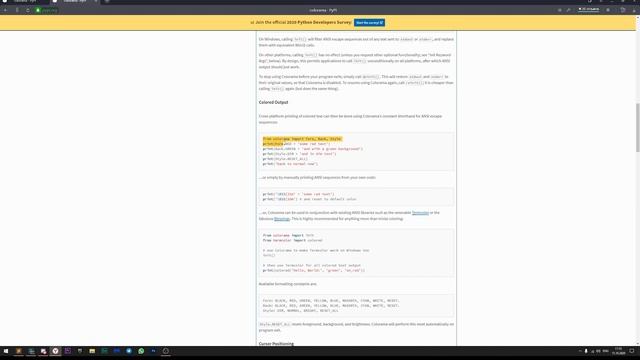The height and width of the screenshot is (360, 640).
Task: Open File Explorer from the taskbar
Action: (92, 351)
